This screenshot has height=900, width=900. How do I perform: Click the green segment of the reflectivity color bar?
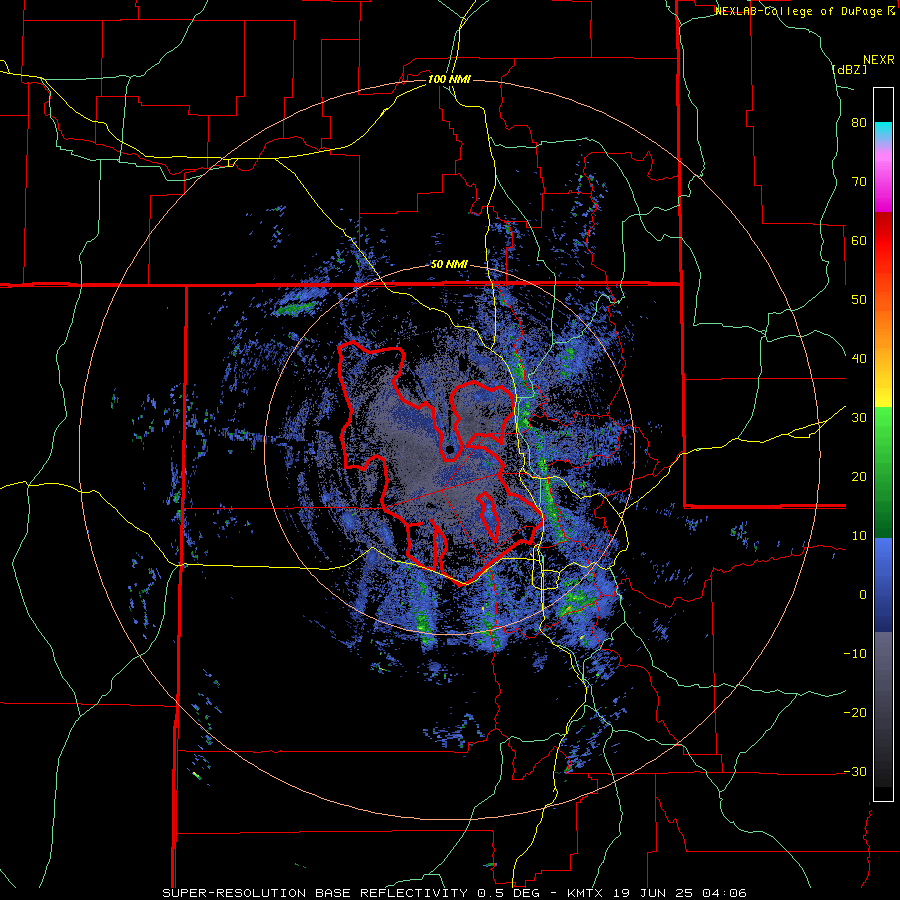coord(883,472)
